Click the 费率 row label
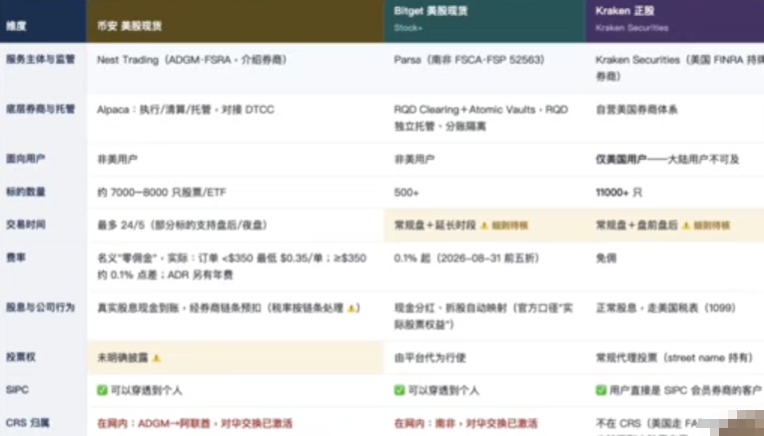 click(16, 257)
